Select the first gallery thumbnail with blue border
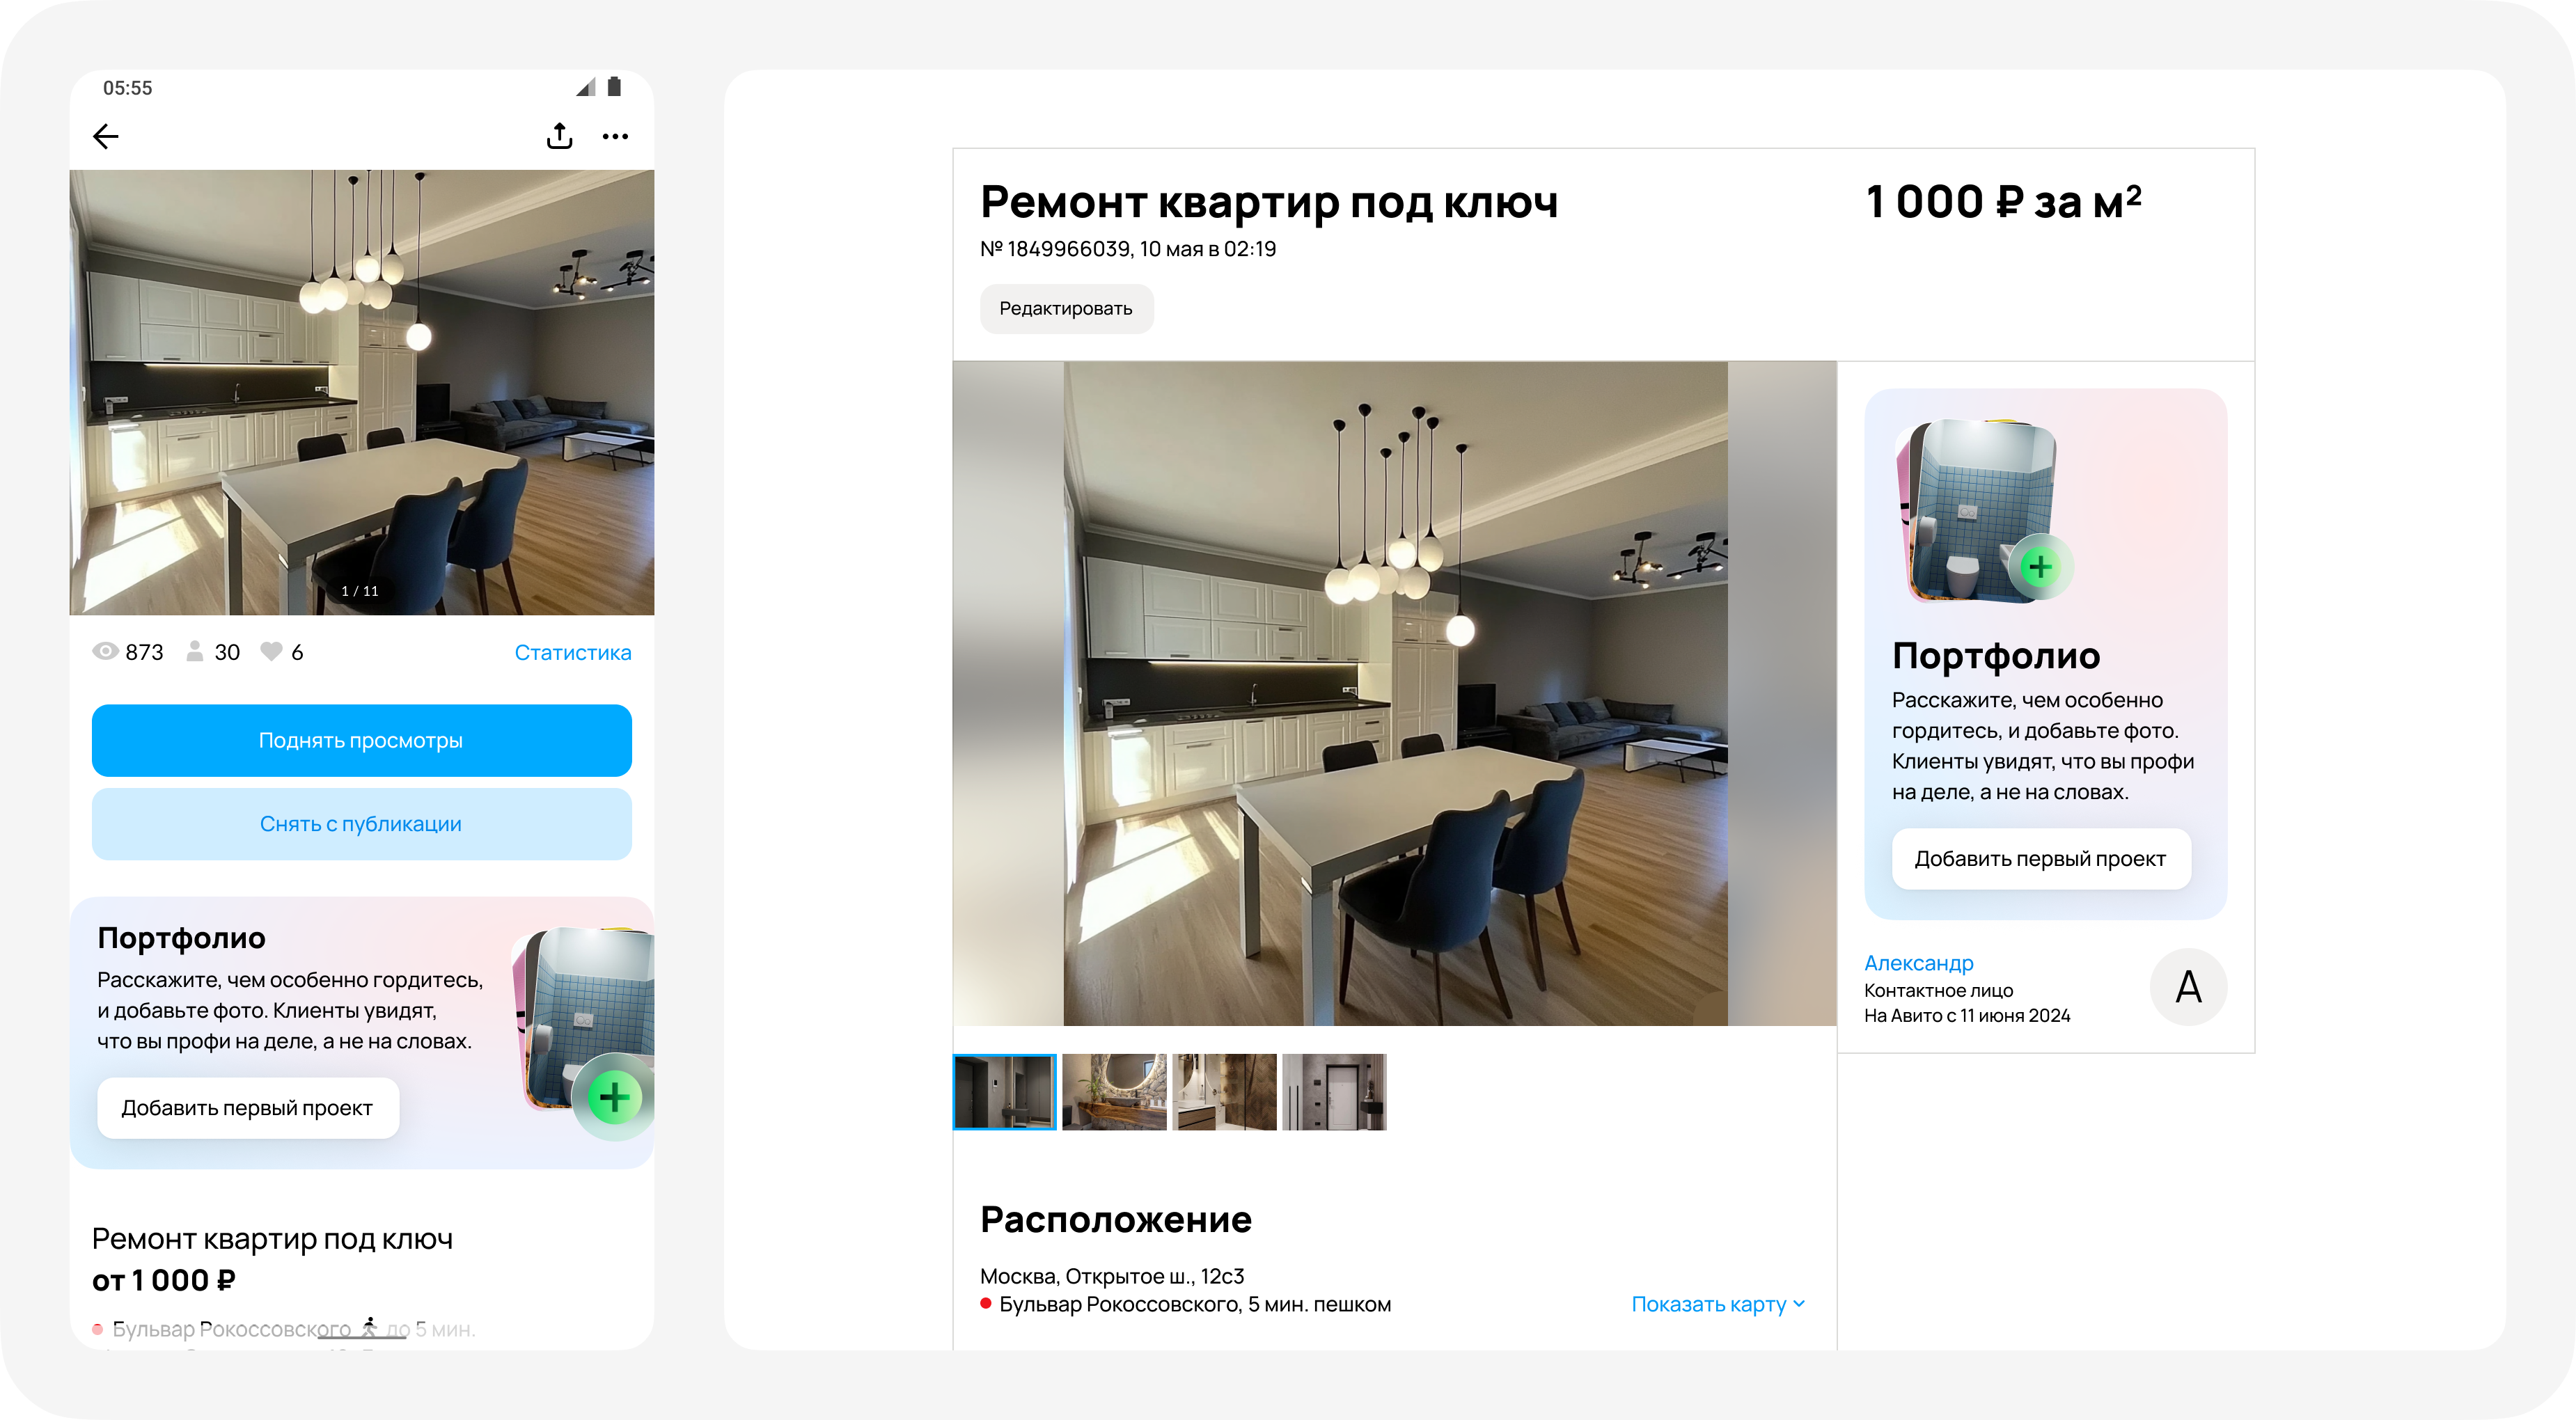The image size is (2576, 1420). tap(1004, 1092)
